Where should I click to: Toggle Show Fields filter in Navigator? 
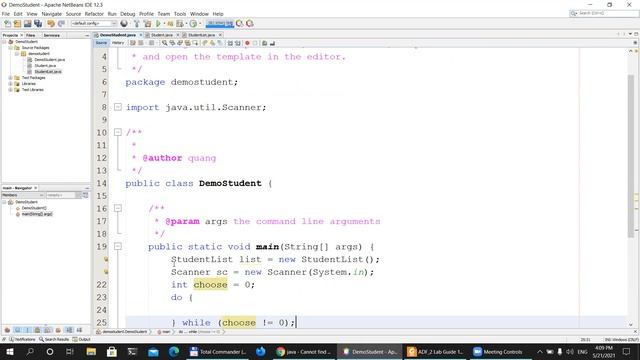click(x=18, y=330)
